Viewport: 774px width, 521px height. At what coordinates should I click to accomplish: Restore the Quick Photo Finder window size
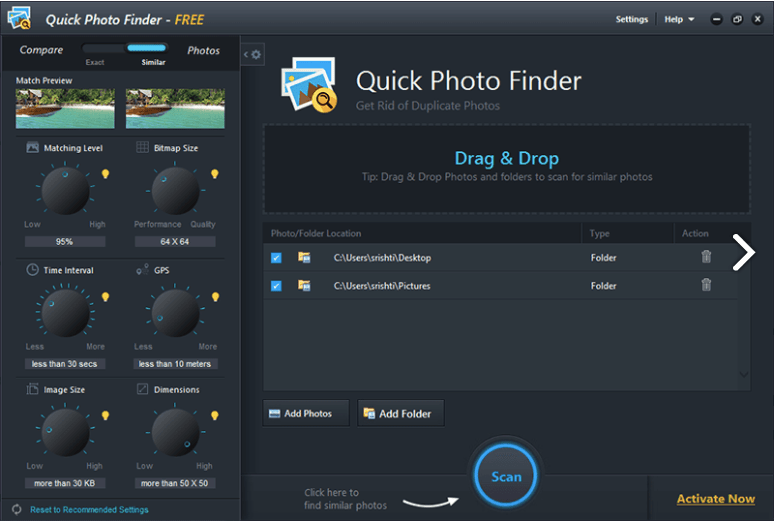[x=737, y=19]
